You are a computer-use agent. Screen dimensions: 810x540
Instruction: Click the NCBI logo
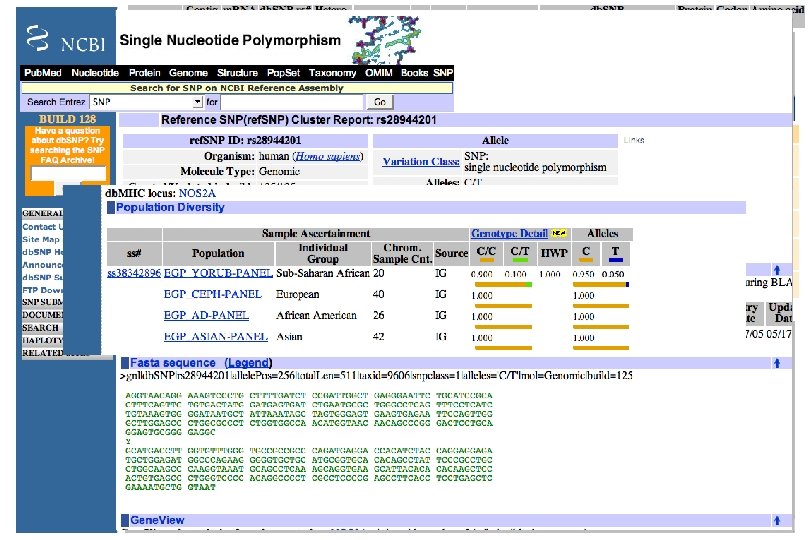click(x=65, y=38)
